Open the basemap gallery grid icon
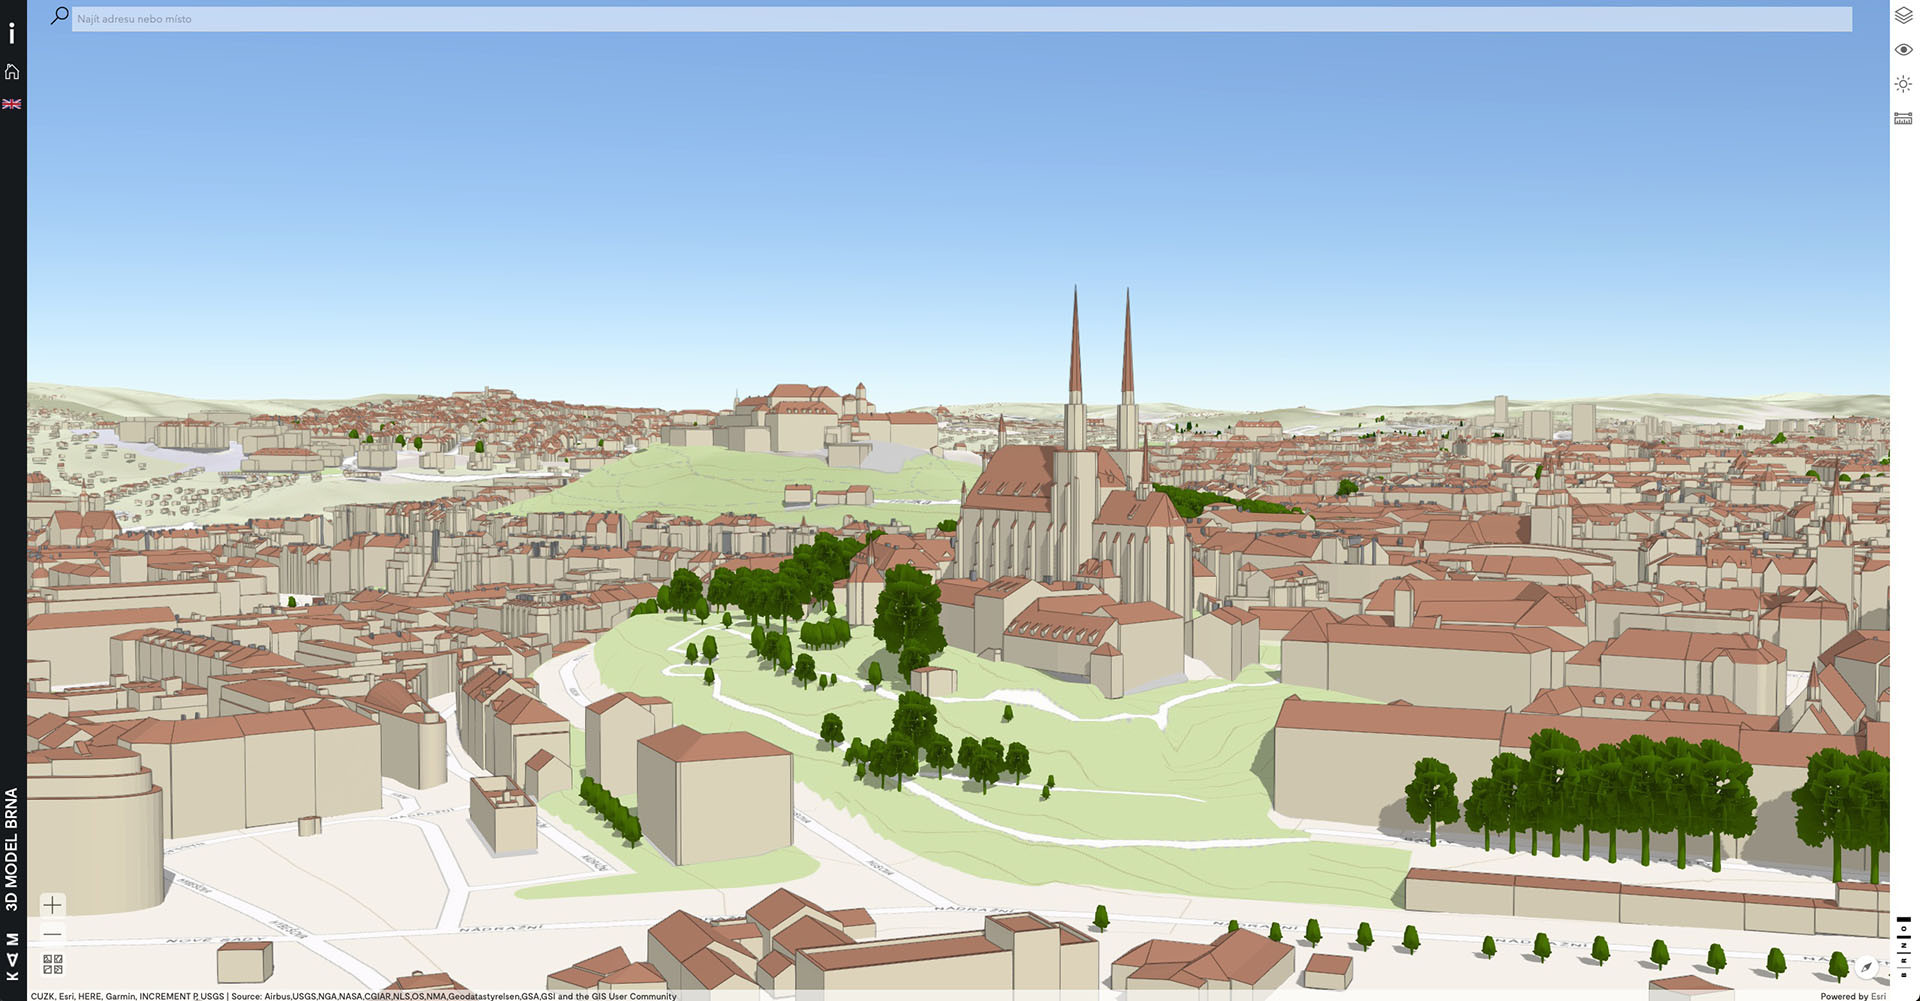The width and height of the screenshot is (1920, 1001). [x=53, y=964]
